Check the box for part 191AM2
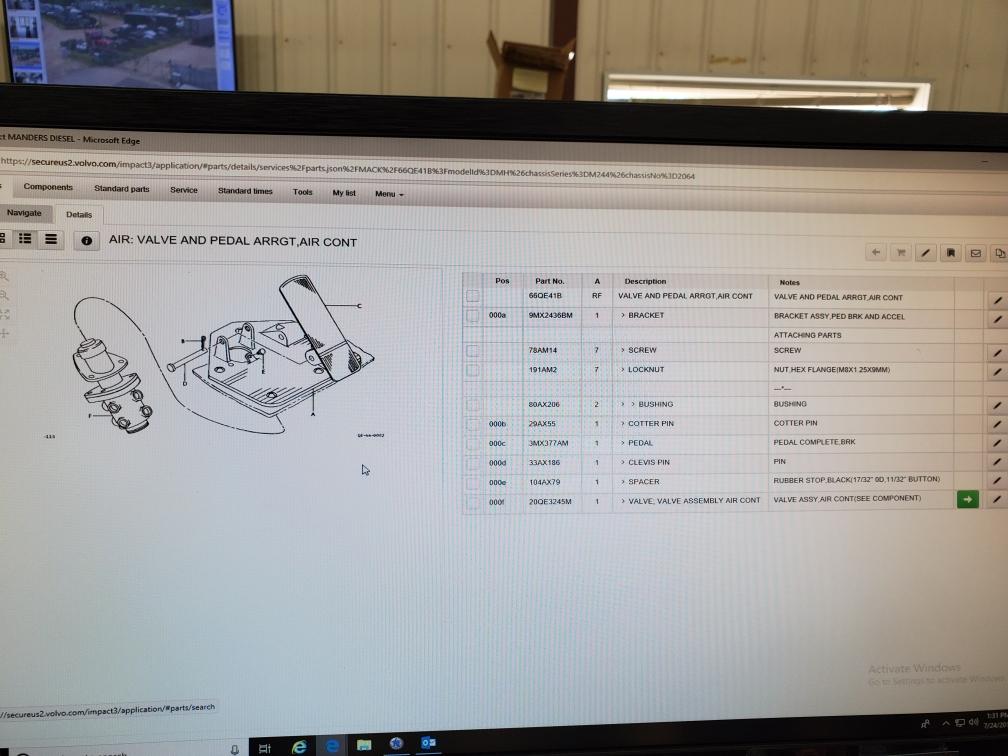 point(472,370)
